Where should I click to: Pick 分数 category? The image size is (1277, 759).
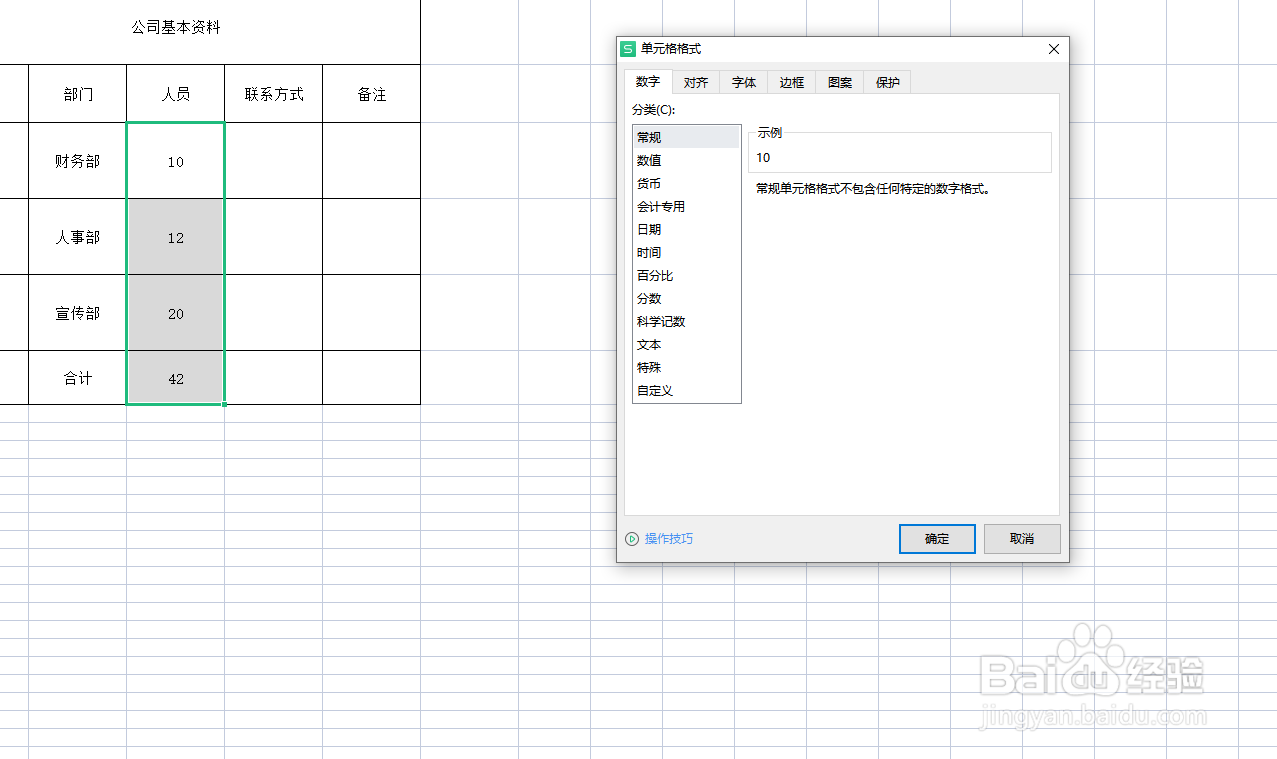point(686,298)
